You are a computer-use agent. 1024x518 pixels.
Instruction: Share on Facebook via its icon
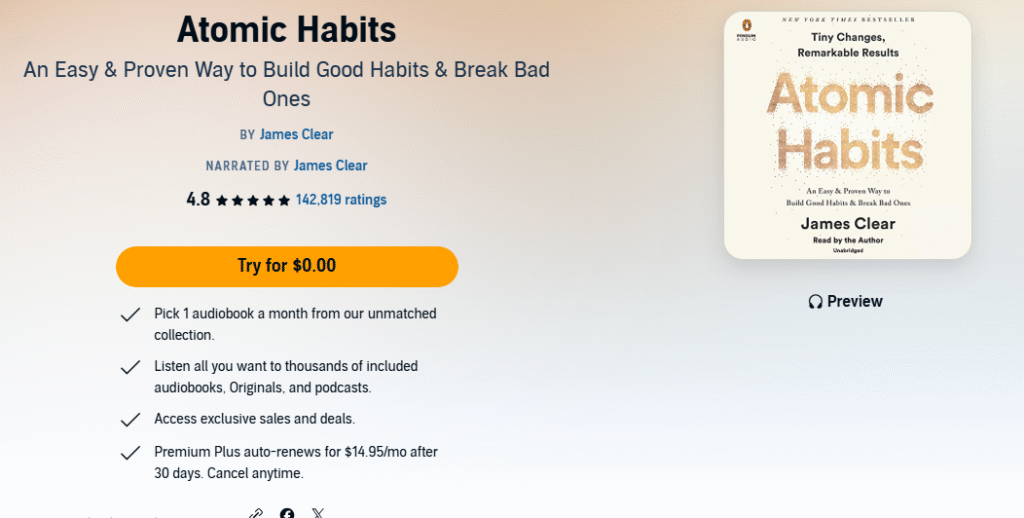[287, 514]
